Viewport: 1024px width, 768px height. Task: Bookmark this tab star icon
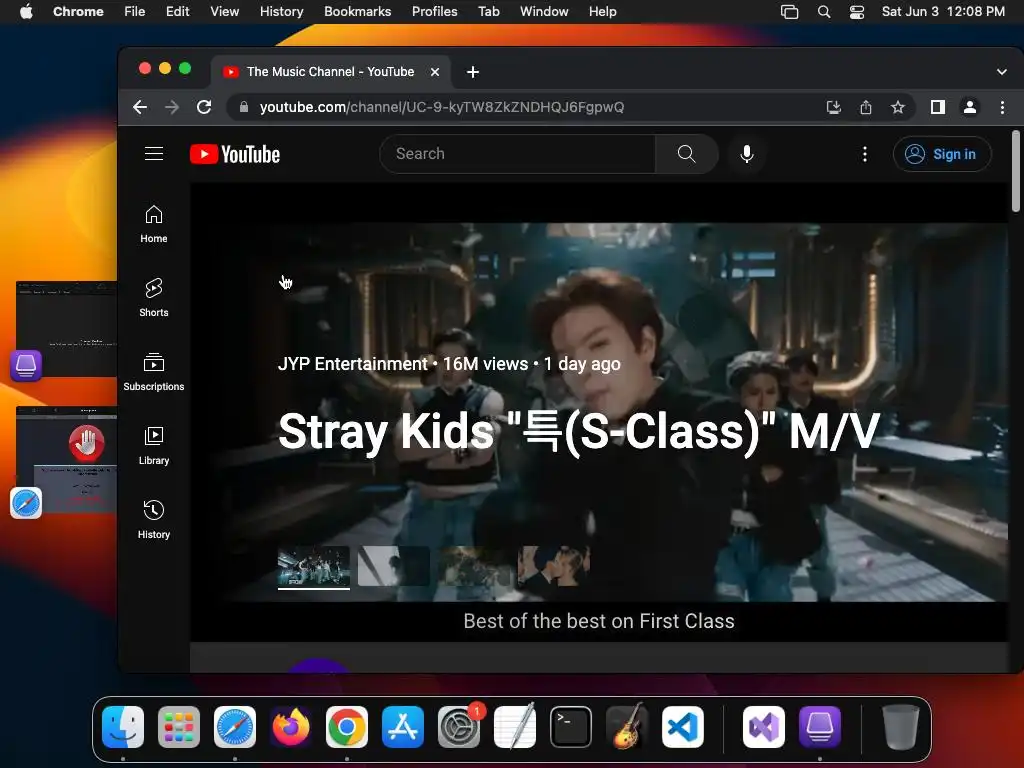tap(898, 107)
